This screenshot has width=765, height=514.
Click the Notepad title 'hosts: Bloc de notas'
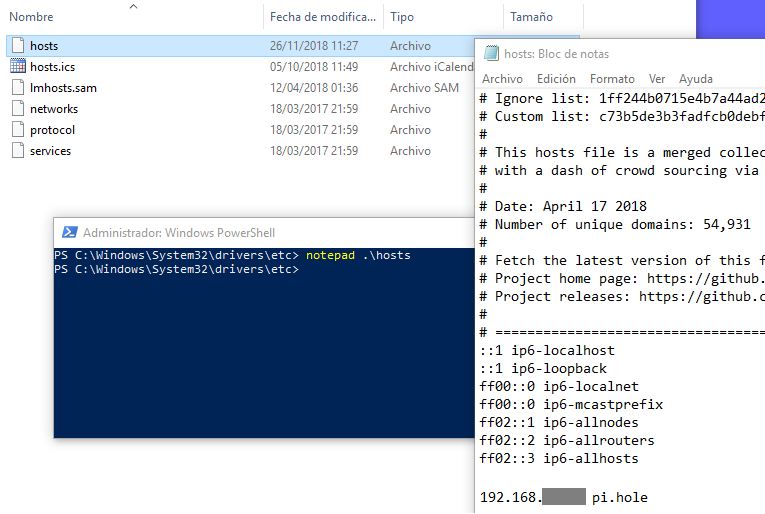(556, 54)
